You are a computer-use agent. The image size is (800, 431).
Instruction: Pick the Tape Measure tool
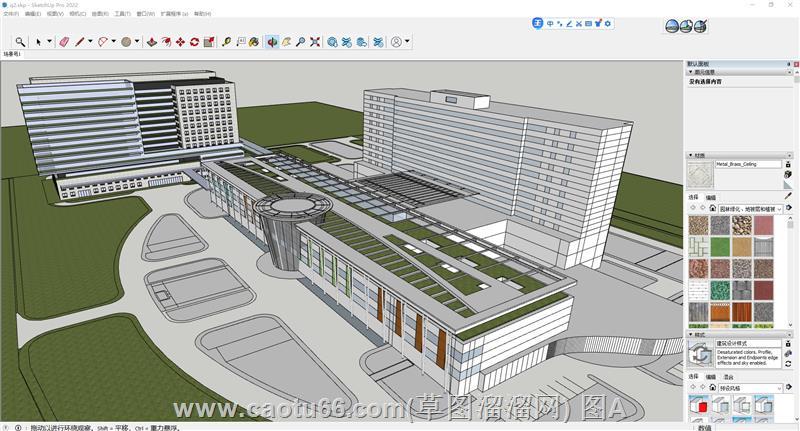pyautogui.click(x=227, y=42)
